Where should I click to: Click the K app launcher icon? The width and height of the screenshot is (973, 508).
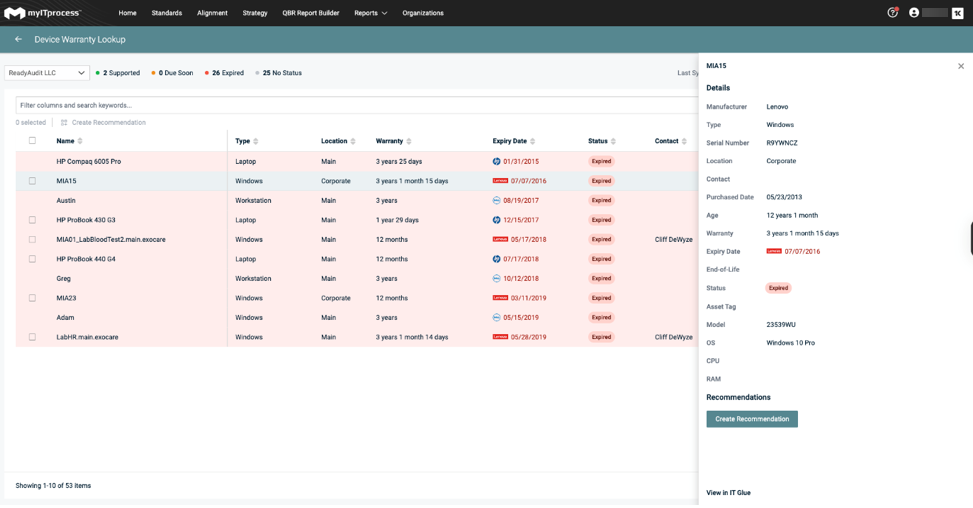pyautogui.click(x=957, y=12)
